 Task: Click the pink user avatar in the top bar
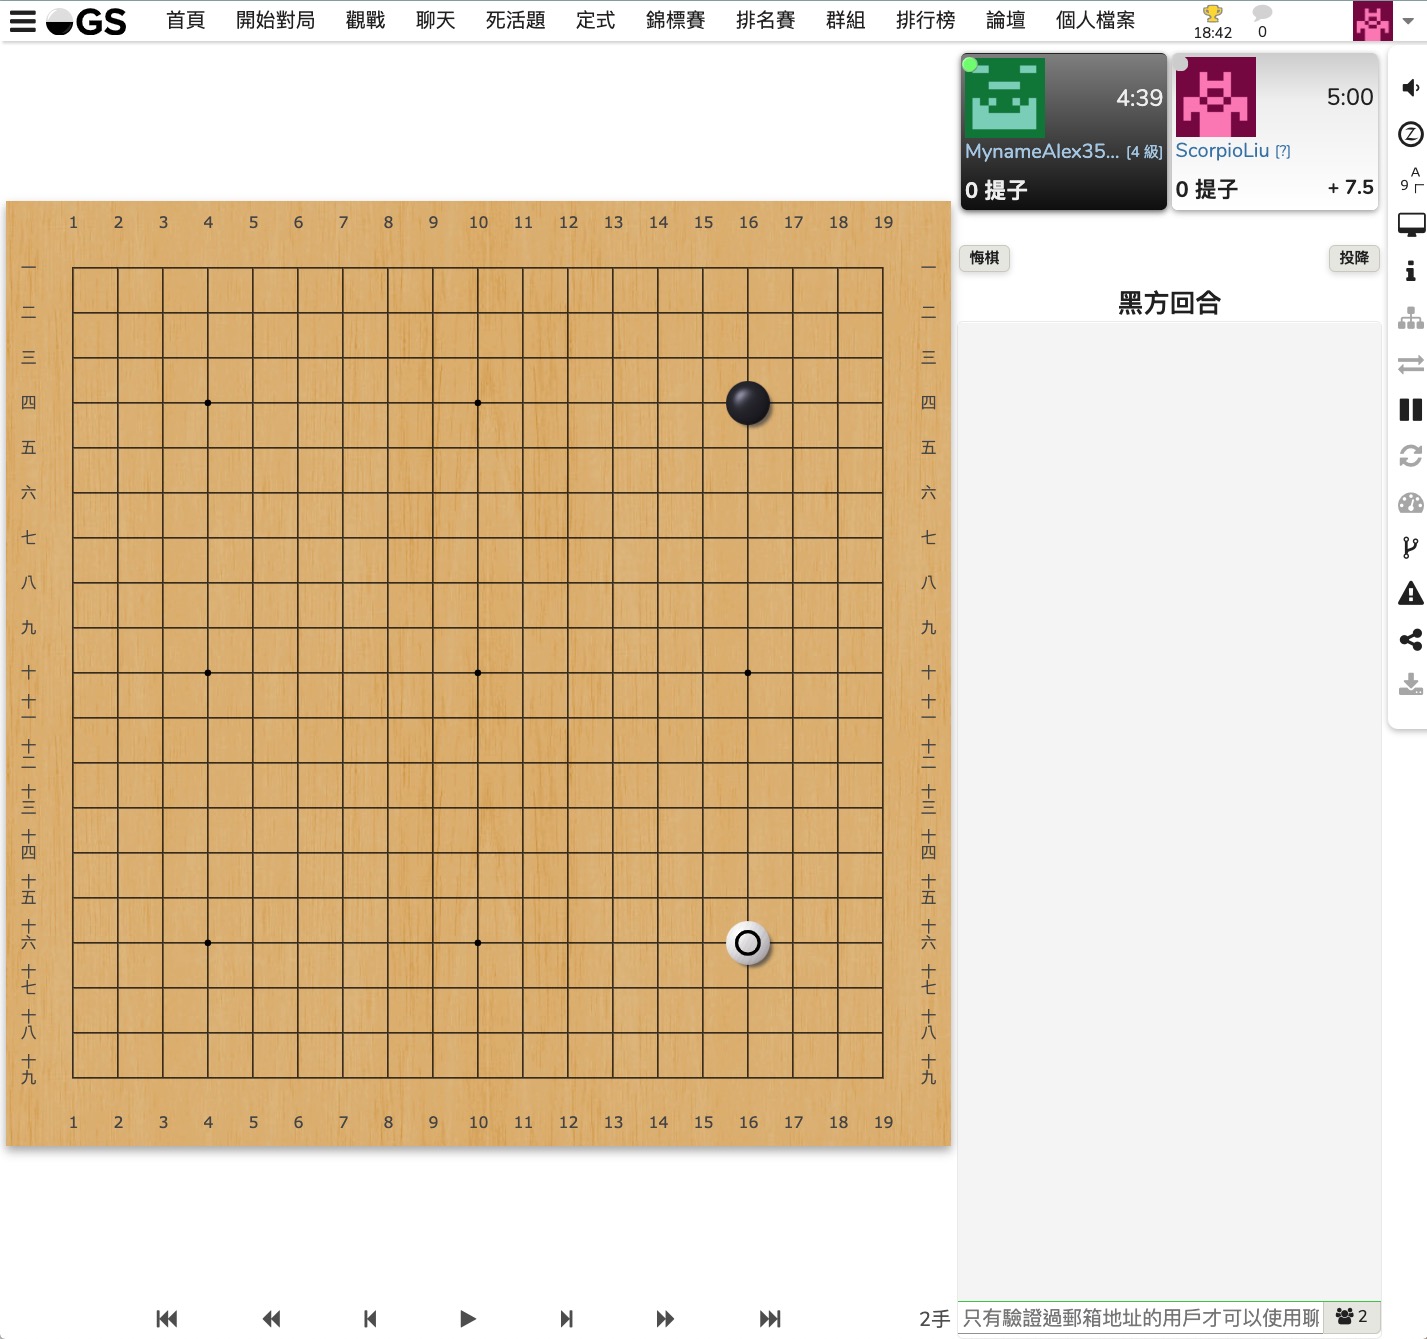[x=1372, y=21]
